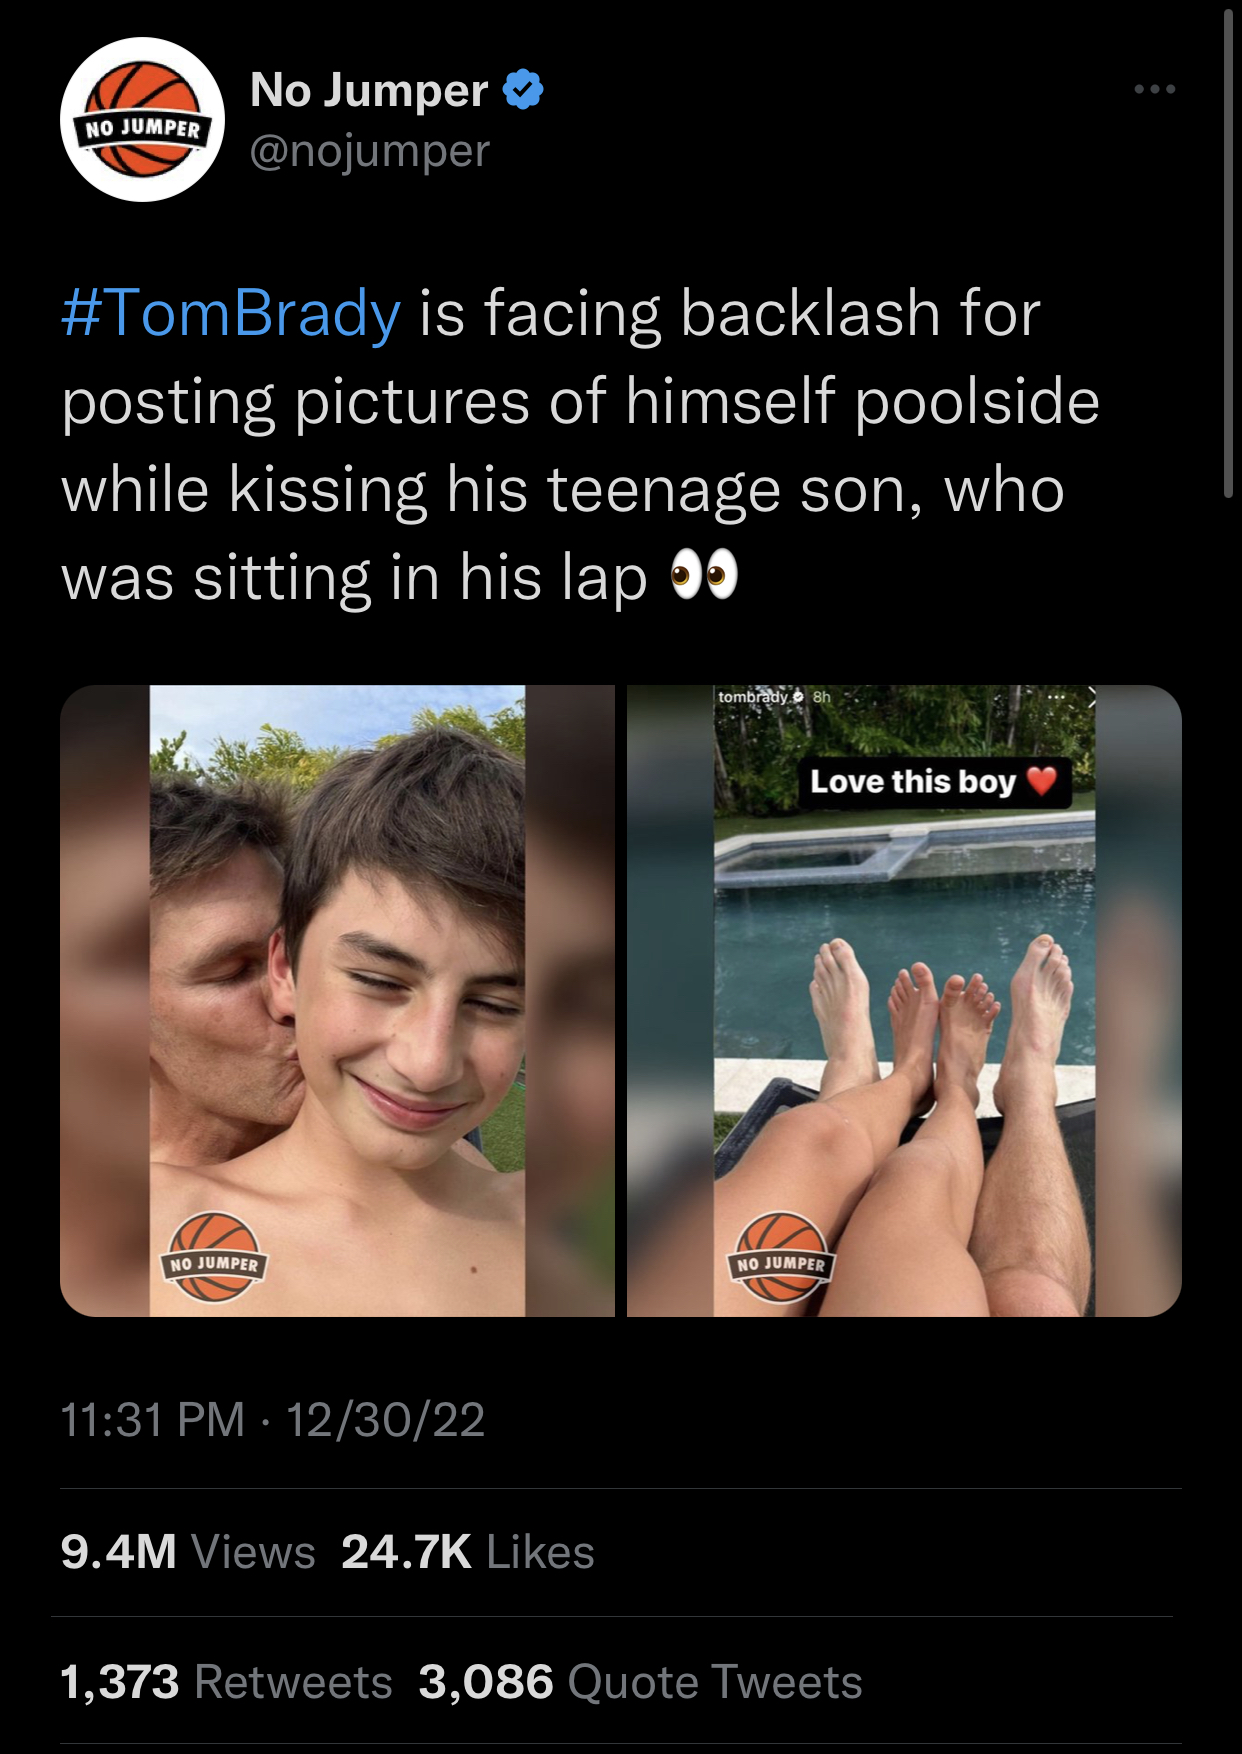Open the No Jumper profile avatar
Viewport: 1242px width, 1754px height.
coord(142,119)
